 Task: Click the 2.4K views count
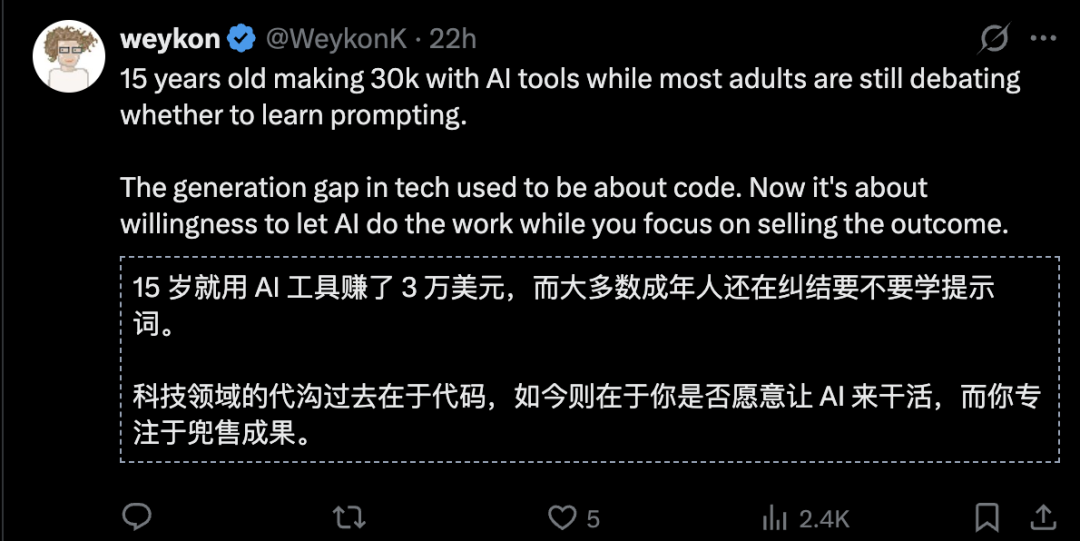(824, 518)
